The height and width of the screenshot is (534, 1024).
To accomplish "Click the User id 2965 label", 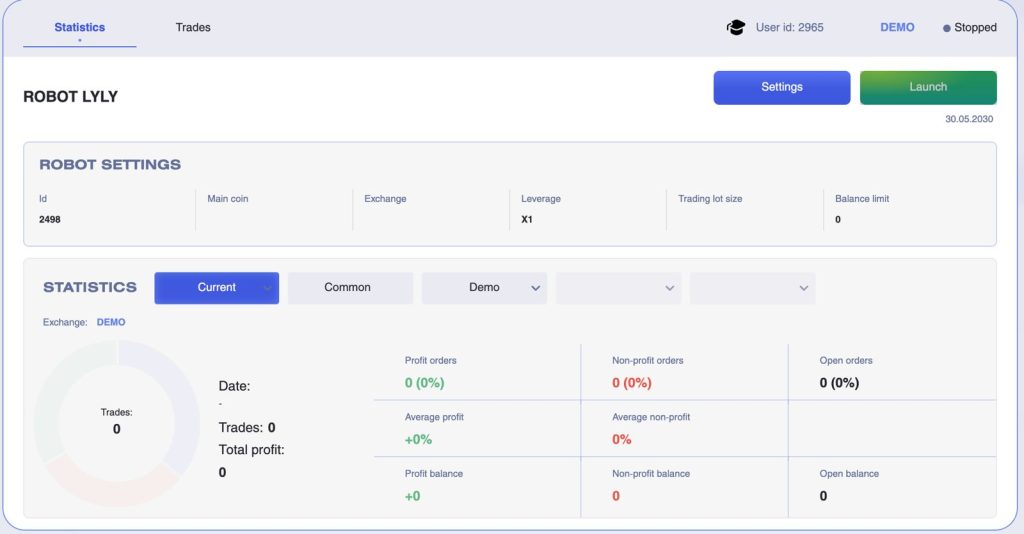I will (x=789, y=28).
